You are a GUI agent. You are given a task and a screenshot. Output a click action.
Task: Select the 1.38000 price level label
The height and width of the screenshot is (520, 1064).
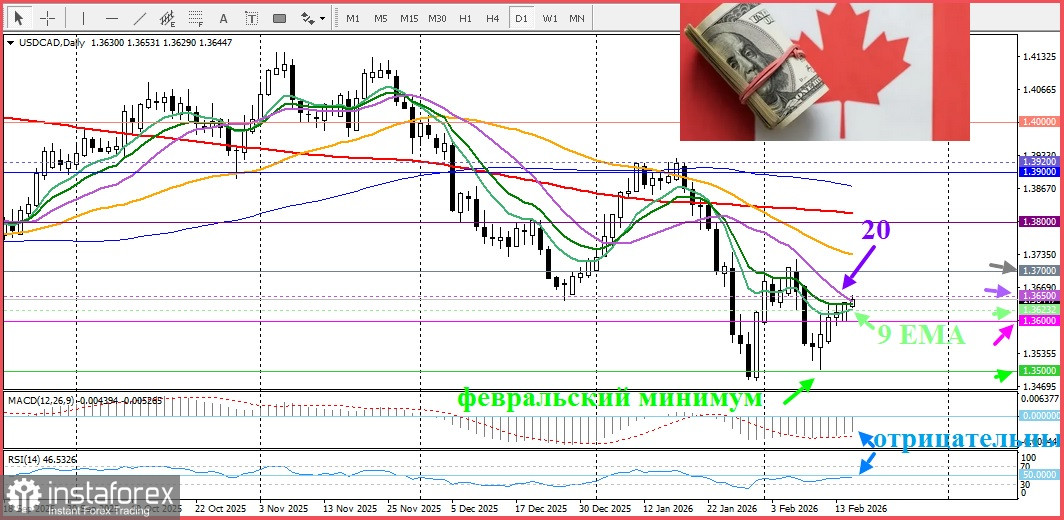pos(1038,221)
